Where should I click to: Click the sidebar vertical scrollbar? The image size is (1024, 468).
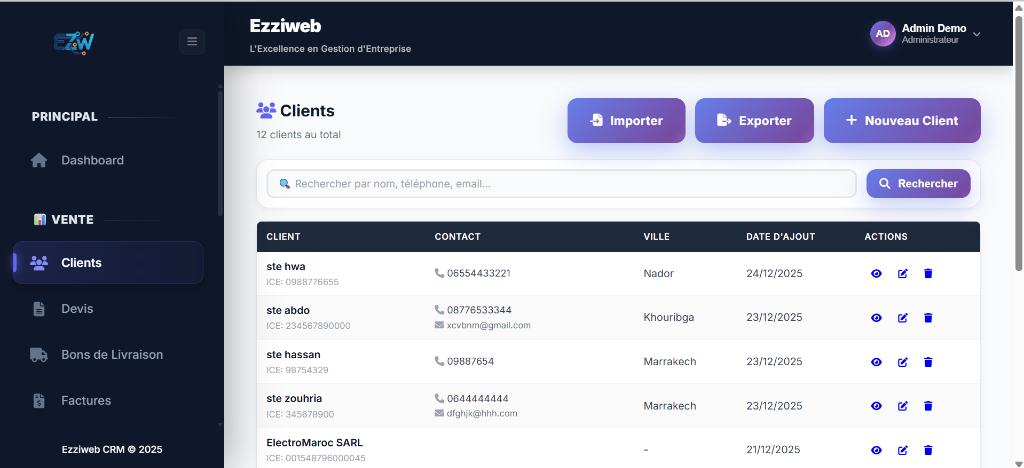click(x=220, y=153)
